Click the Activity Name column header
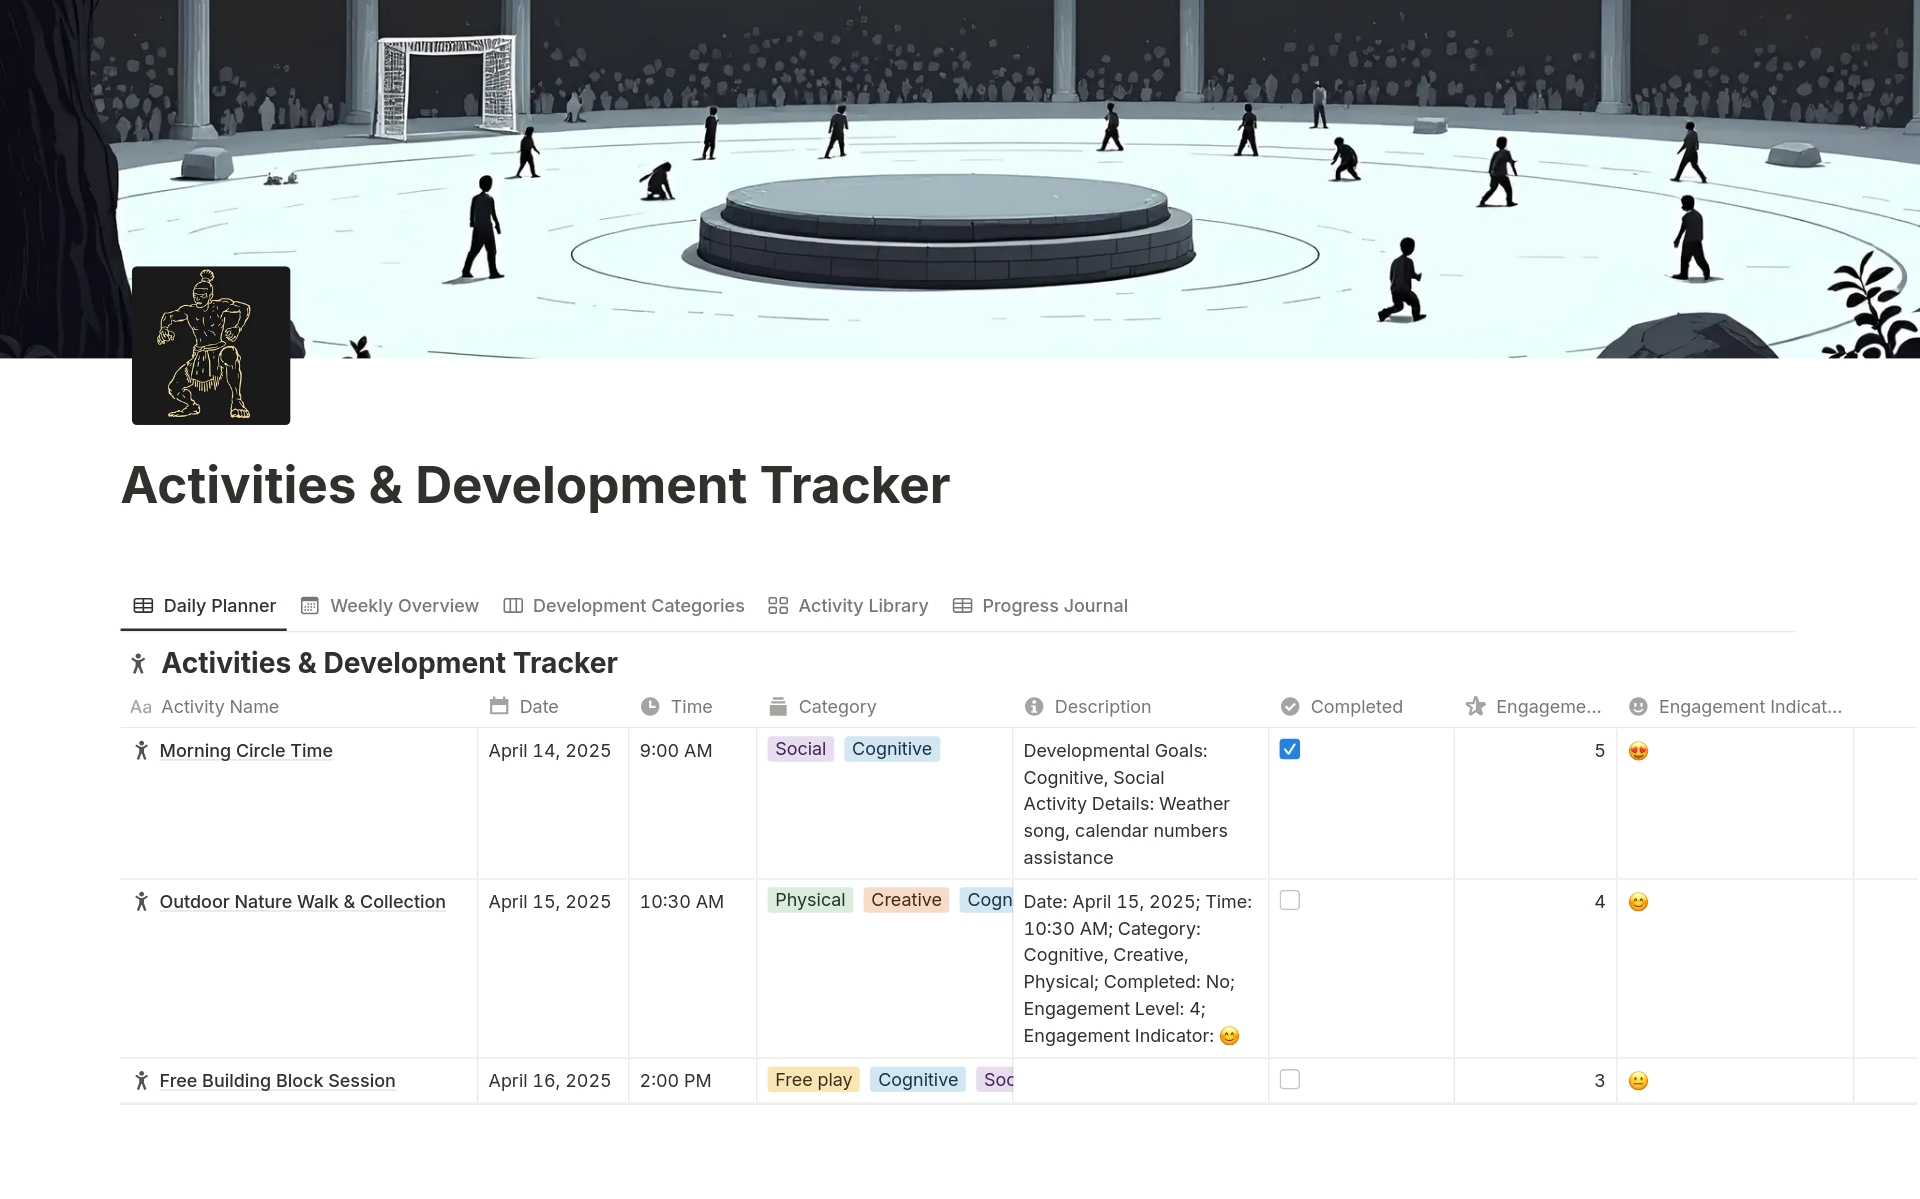Image resolution: width=1920 pixels, height=1199 pixels. coord(299,707)
